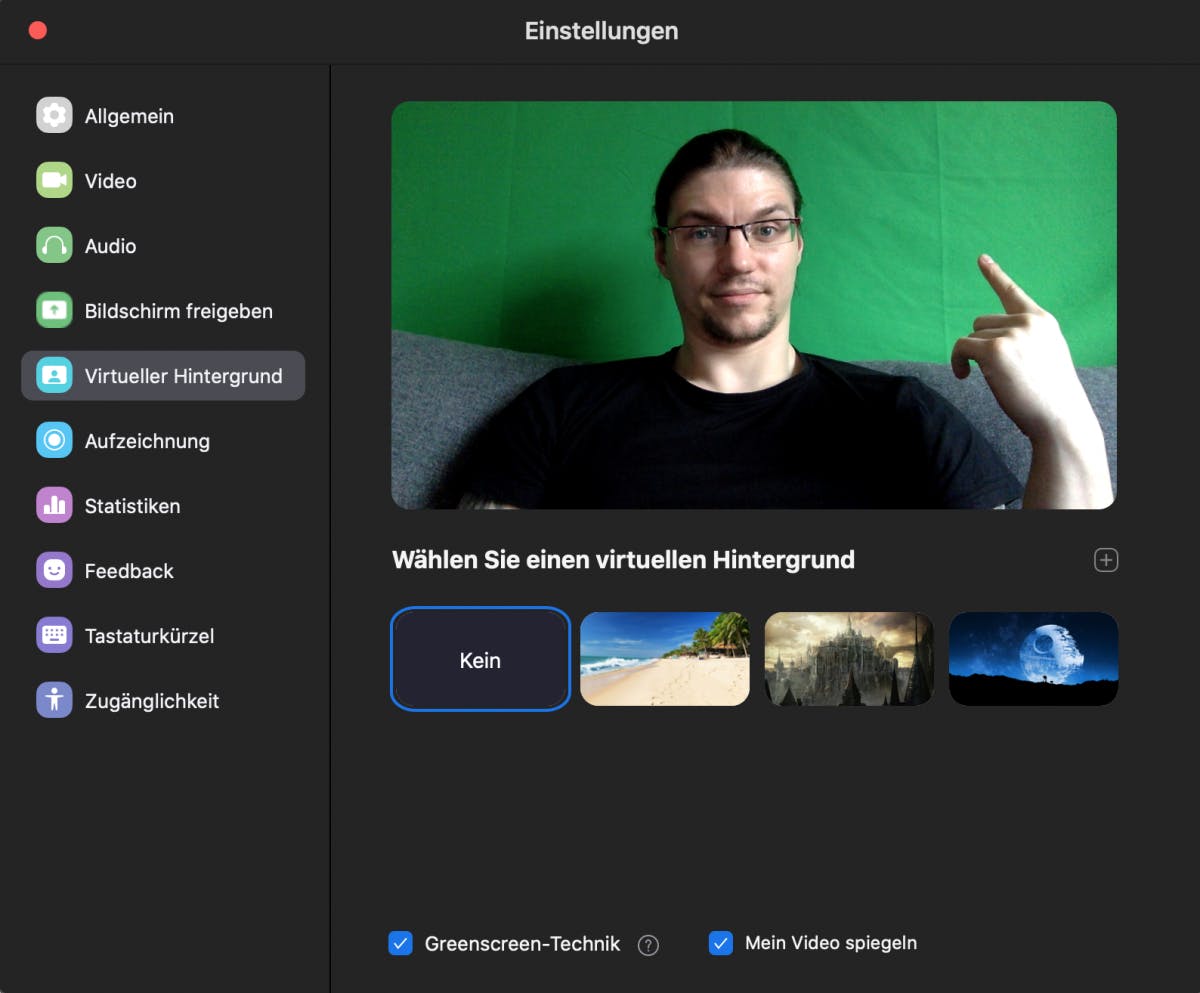Screen dimensions: 1200x993
Task: Select the Feedback smiley icon
Action: point(54,571)
